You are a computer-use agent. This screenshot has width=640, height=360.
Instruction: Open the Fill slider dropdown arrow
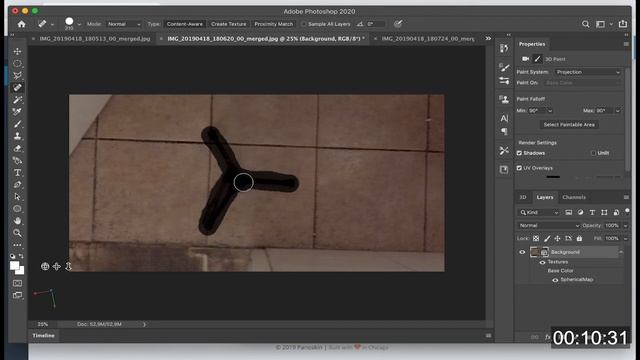click(x=625, y=238)
